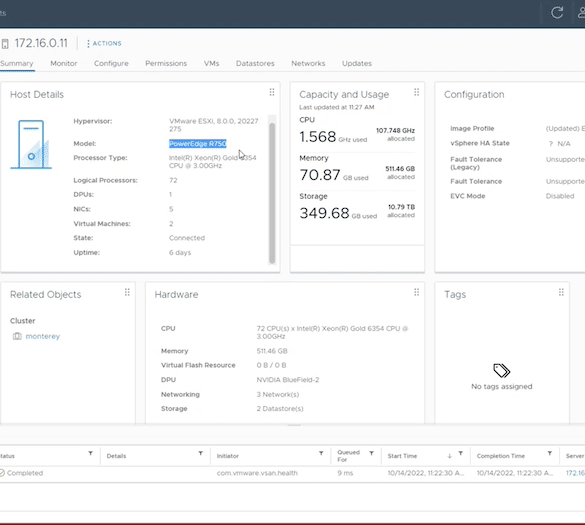Switch to the Updates tab

click(357, 63)
